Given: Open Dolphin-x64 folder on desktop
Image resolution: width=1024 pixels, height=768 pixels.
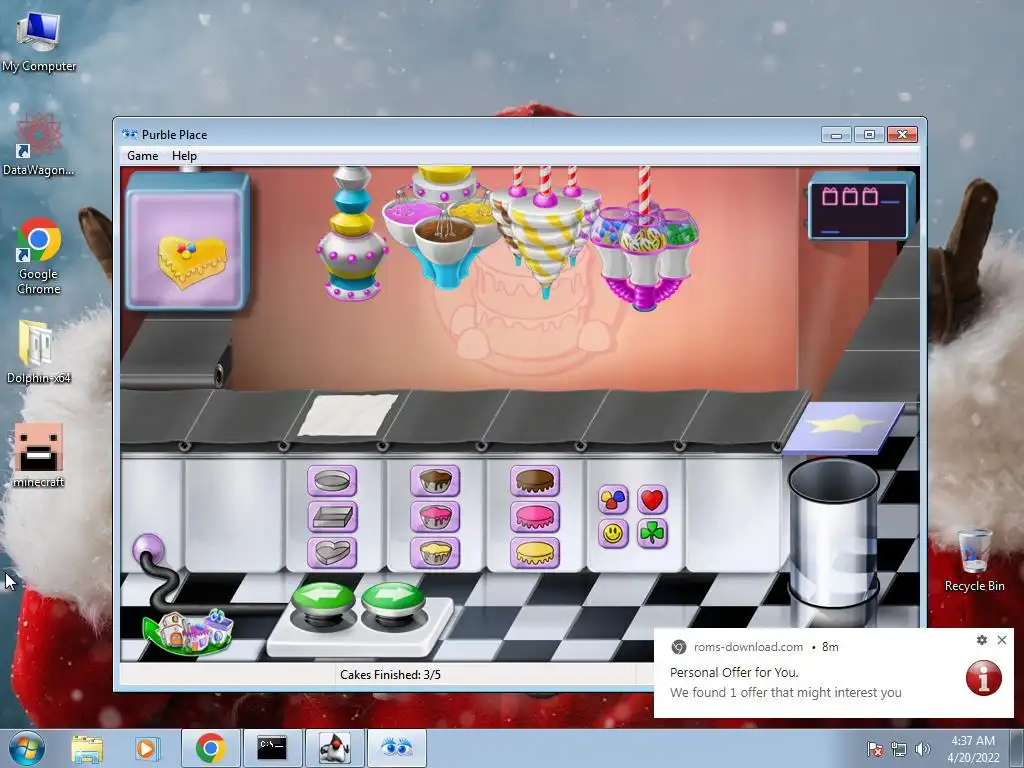Looking at the screenshot, I should click(x=39, y=352).
